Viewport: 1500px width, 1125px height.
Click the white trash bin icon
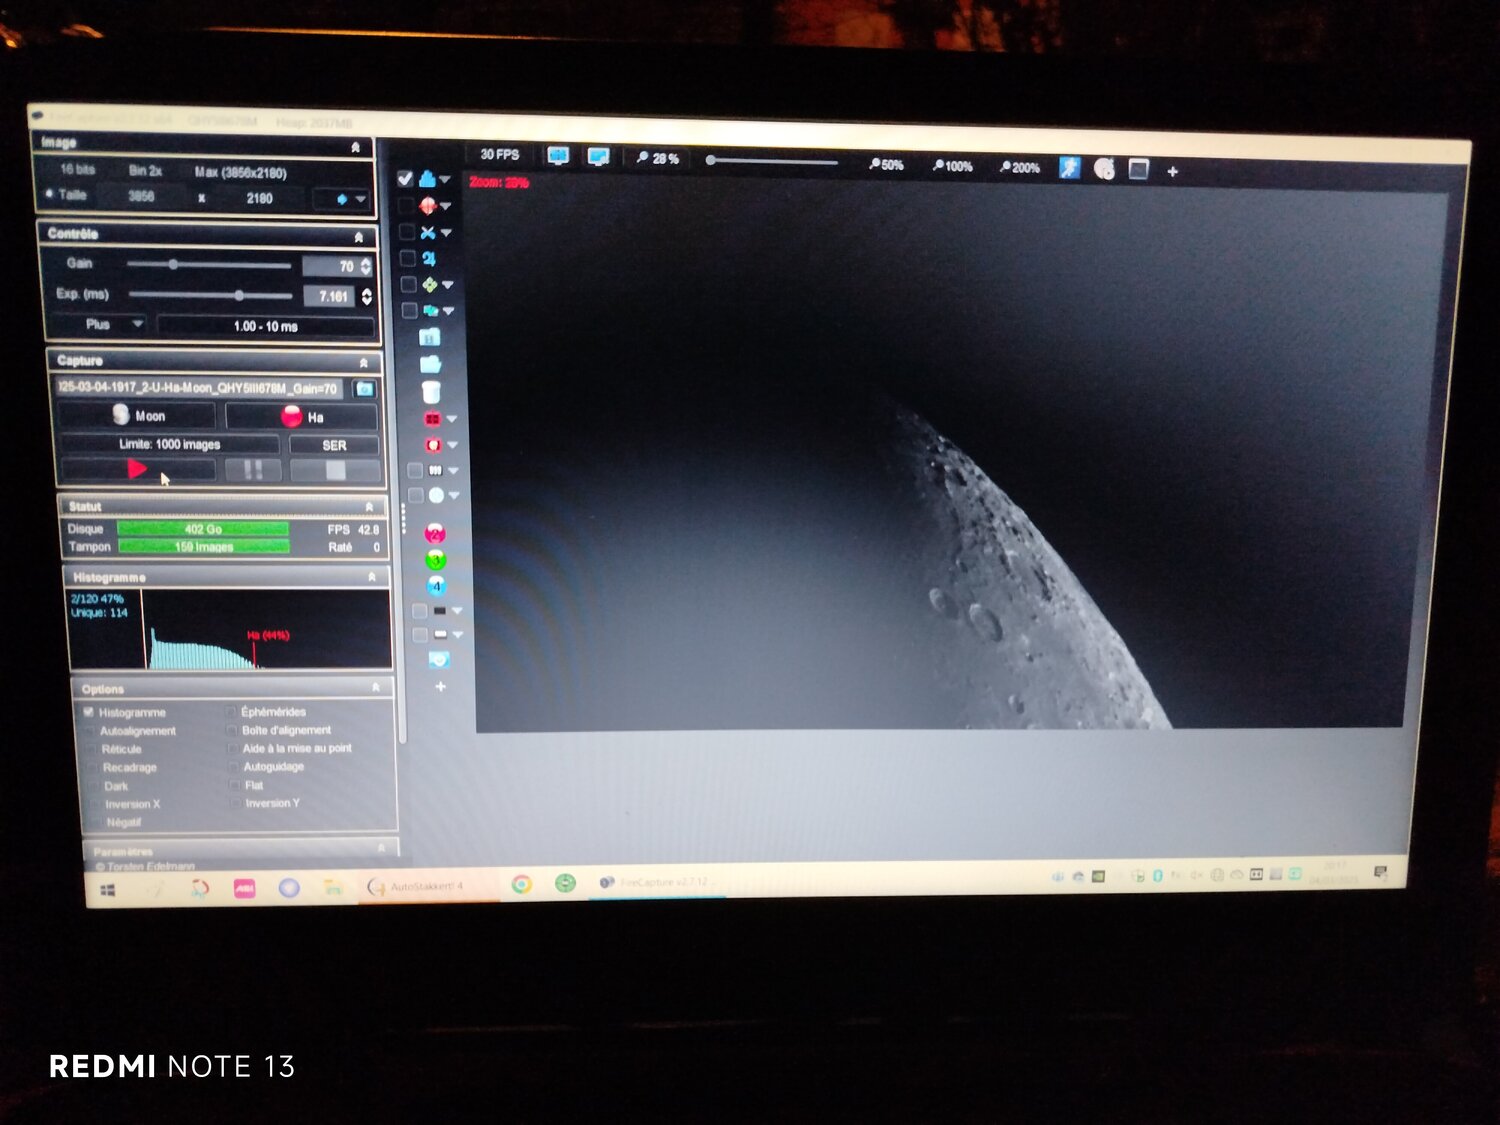[x=431, y=391]
